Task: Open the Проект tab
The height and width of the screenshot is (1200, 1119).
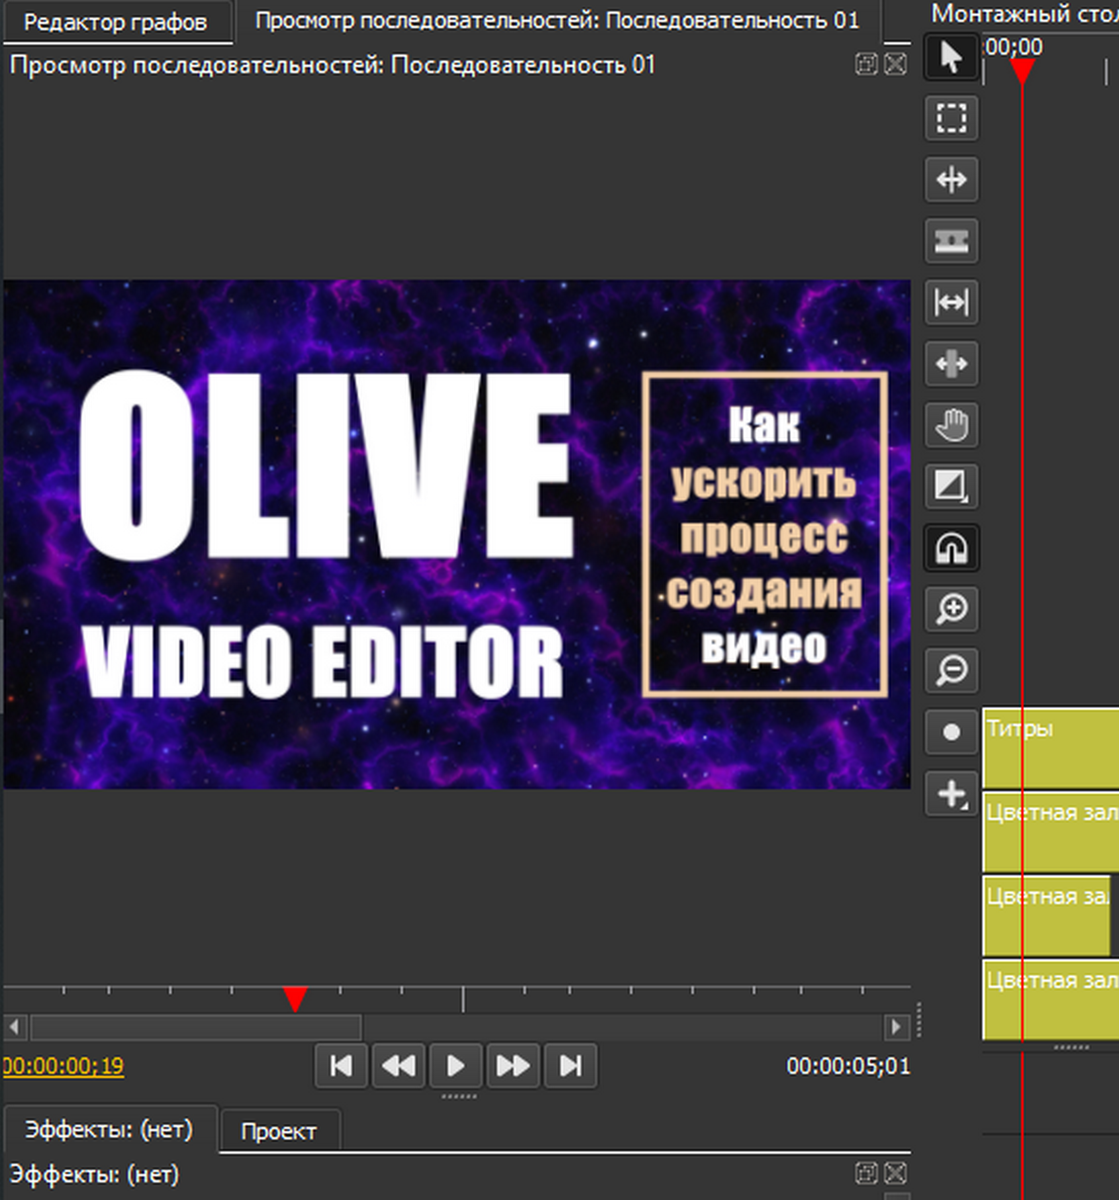Action: click(279, 1131)
